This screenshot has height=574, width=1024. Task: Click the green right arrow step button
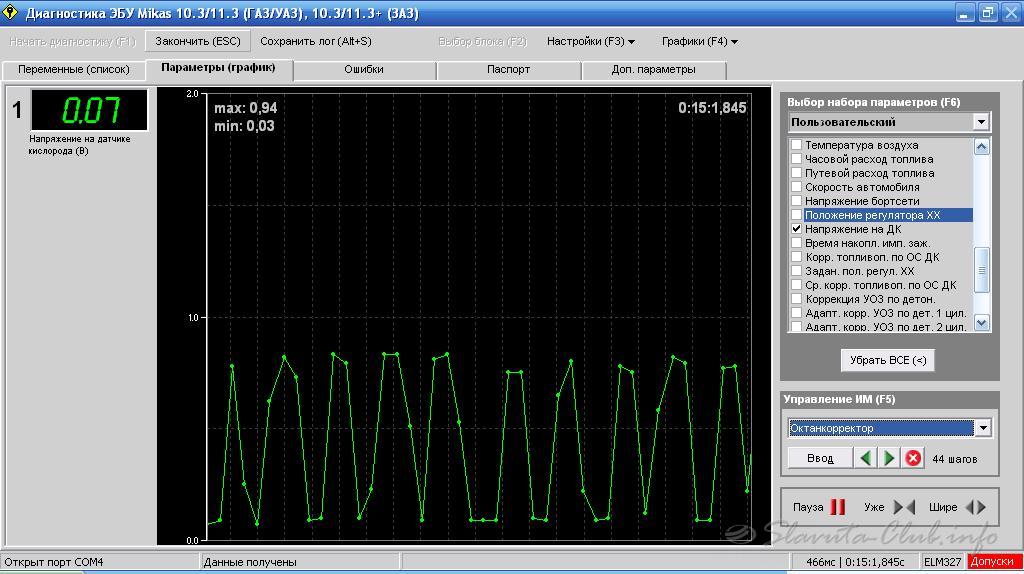889,458
